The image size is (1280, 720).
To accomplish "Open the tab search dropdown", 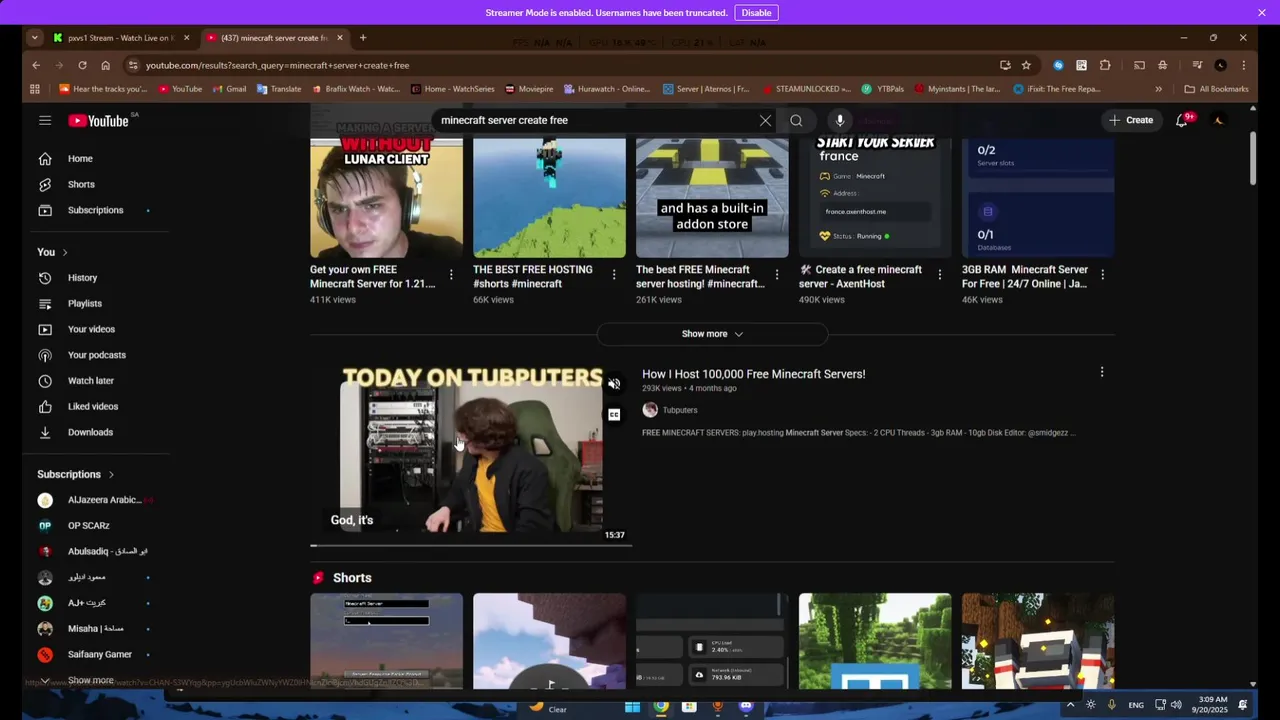I will click(x=35, y=38).
